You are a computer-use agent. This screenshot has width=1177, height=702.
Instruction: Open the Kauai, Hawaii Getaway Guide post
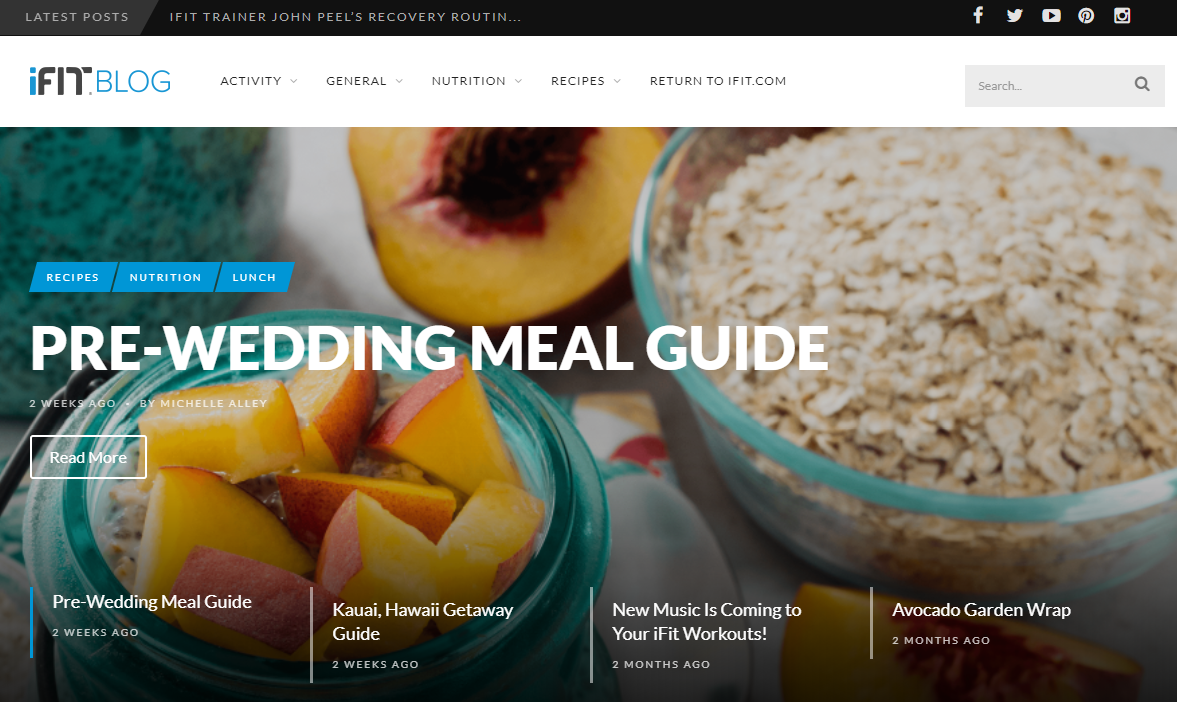click(423, 622)
